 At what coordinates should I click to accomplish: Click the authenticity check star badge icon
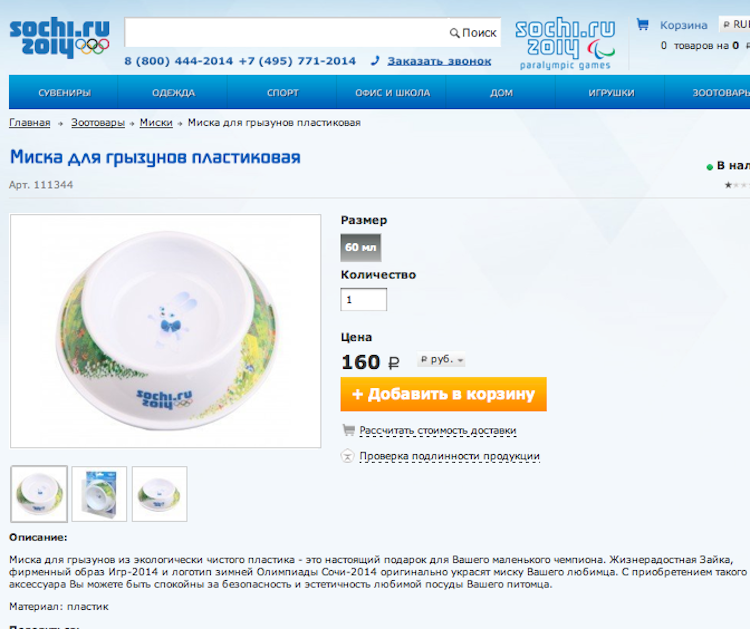click(x=347, y=456)
